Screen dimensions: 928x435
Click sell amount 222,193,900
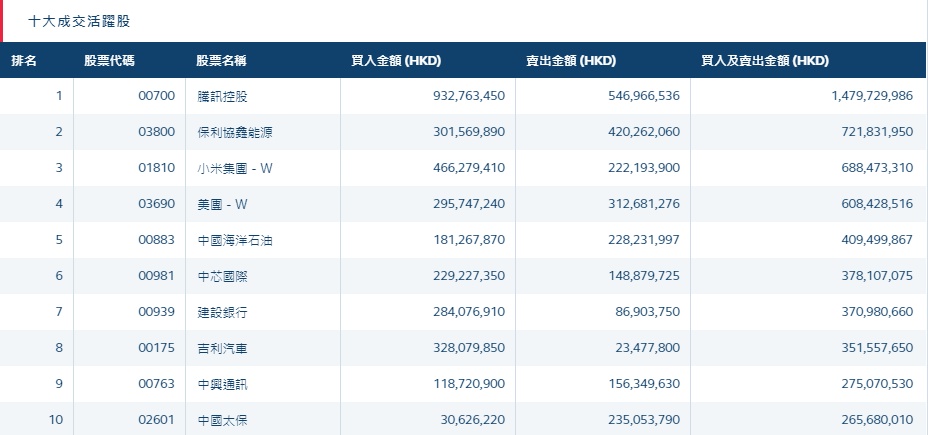[x=644, y=168]
